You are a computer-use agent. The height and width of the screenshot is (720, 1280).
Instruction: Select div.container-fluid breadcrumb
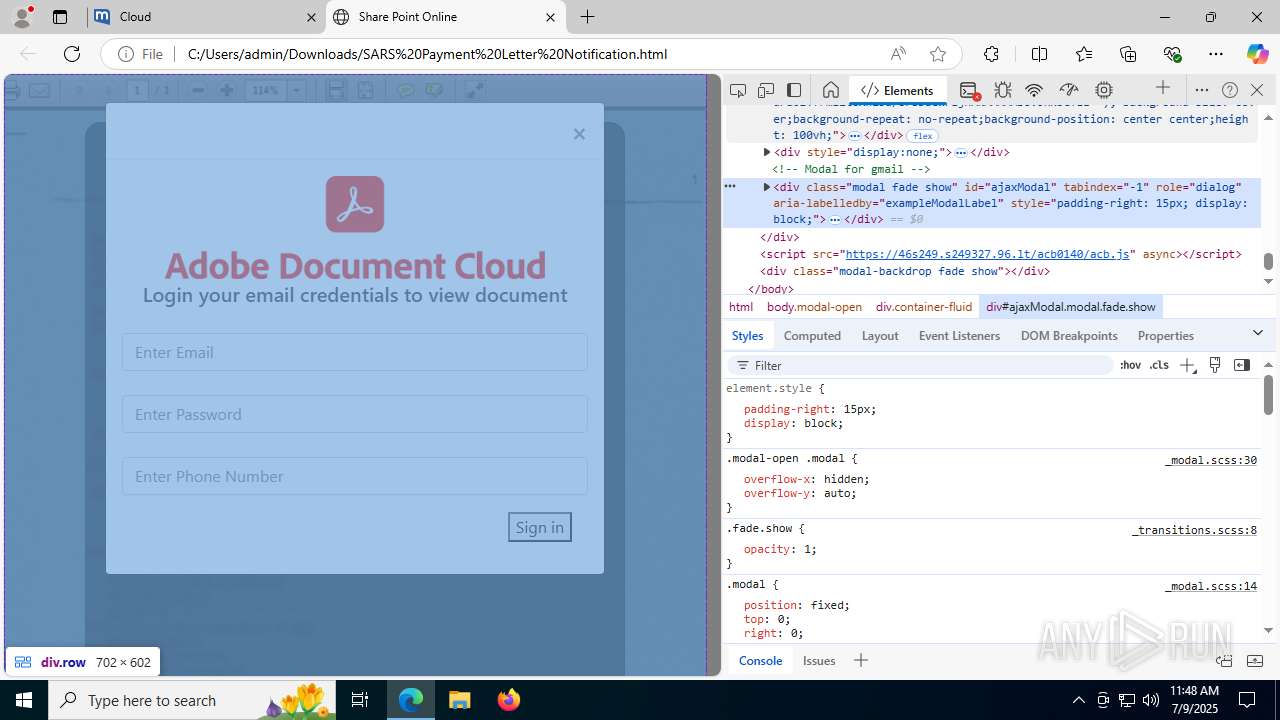(x=924, y=307)
